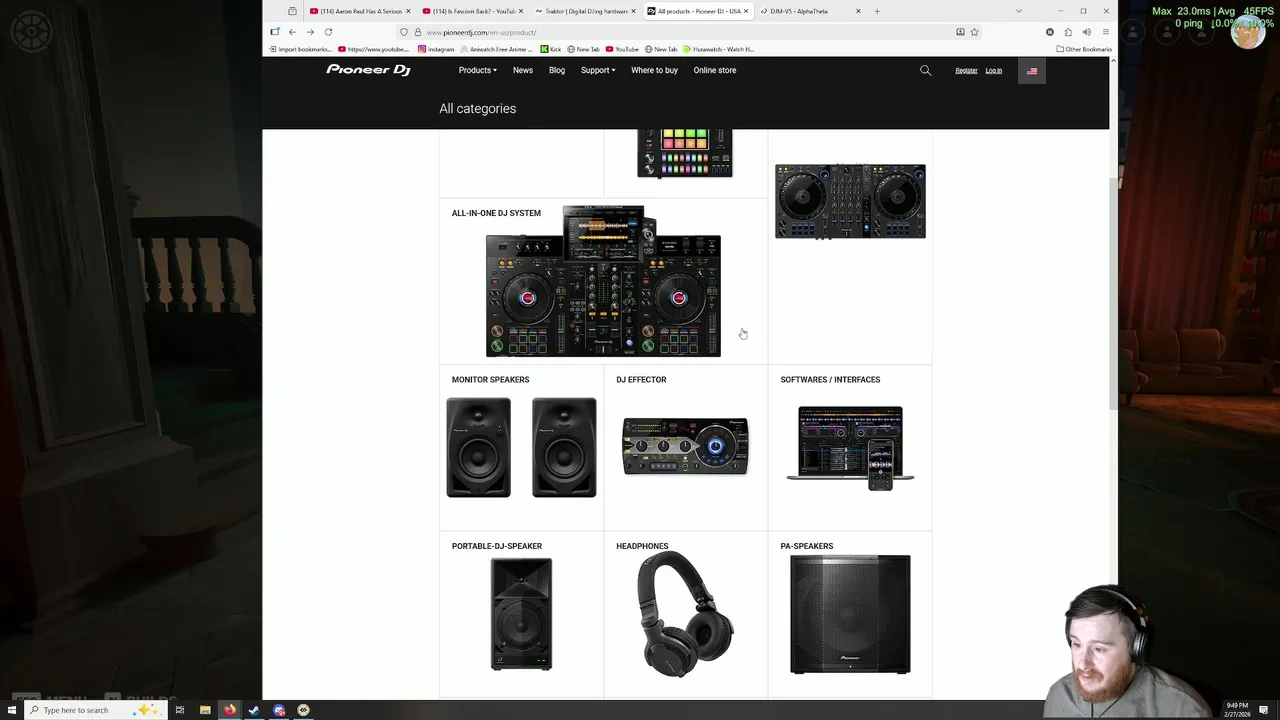This screenshot has width=1280, height=720.
Task: Reload the page with the refresh icon
Action: coord(328,32)
